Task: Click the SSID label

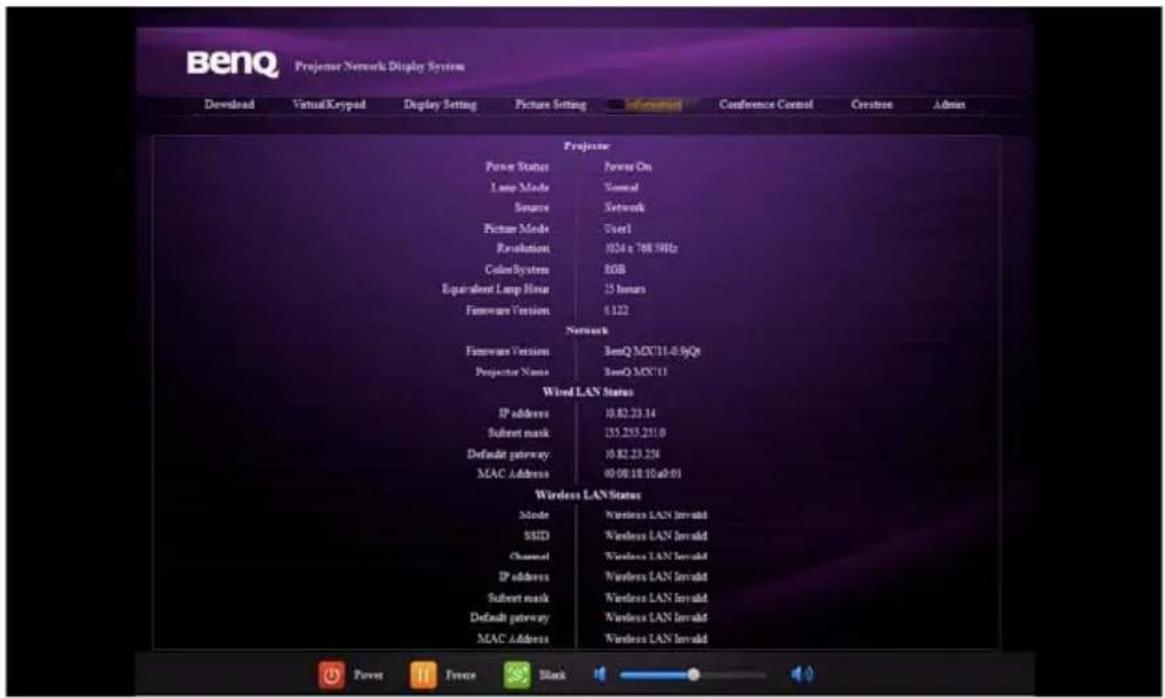Action: click(x=536, y=535)
